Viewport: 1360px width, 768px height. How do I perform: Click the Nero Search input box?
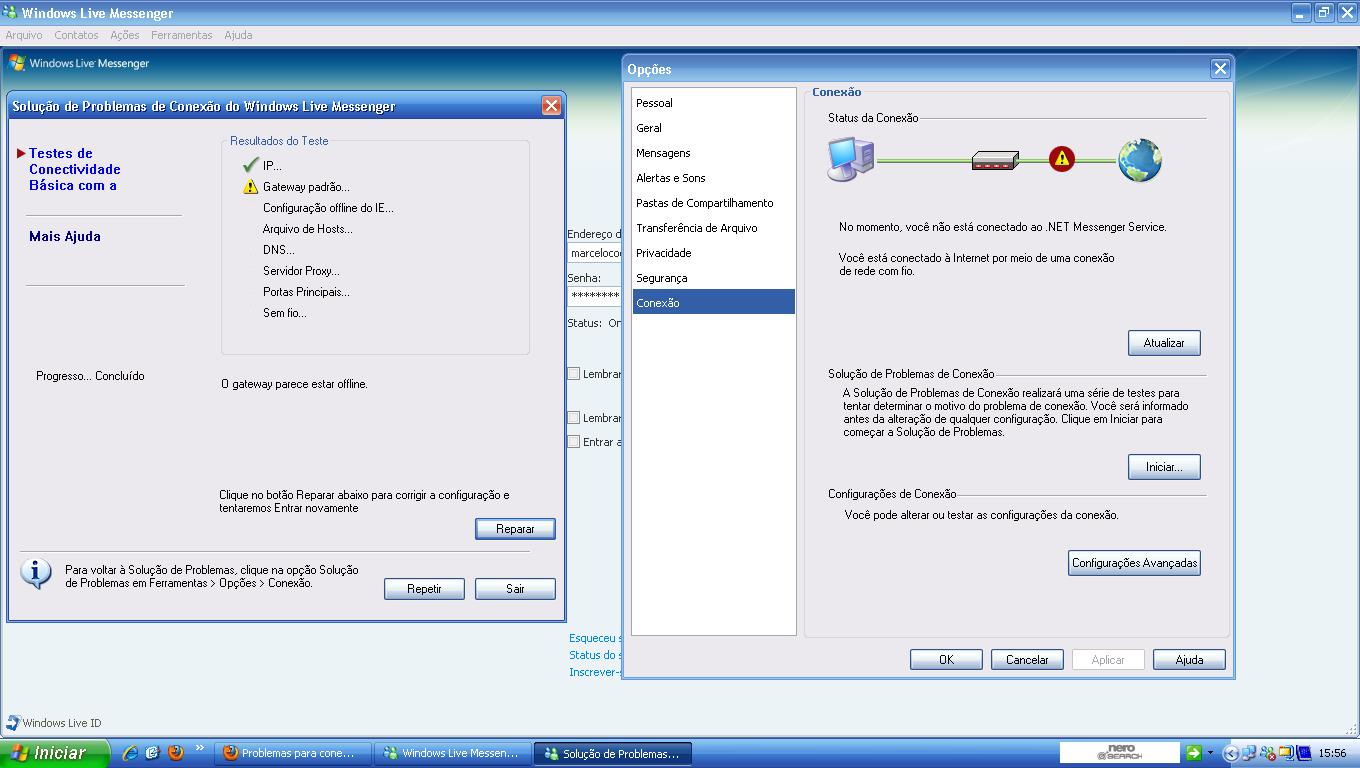tap(1120, 752)
